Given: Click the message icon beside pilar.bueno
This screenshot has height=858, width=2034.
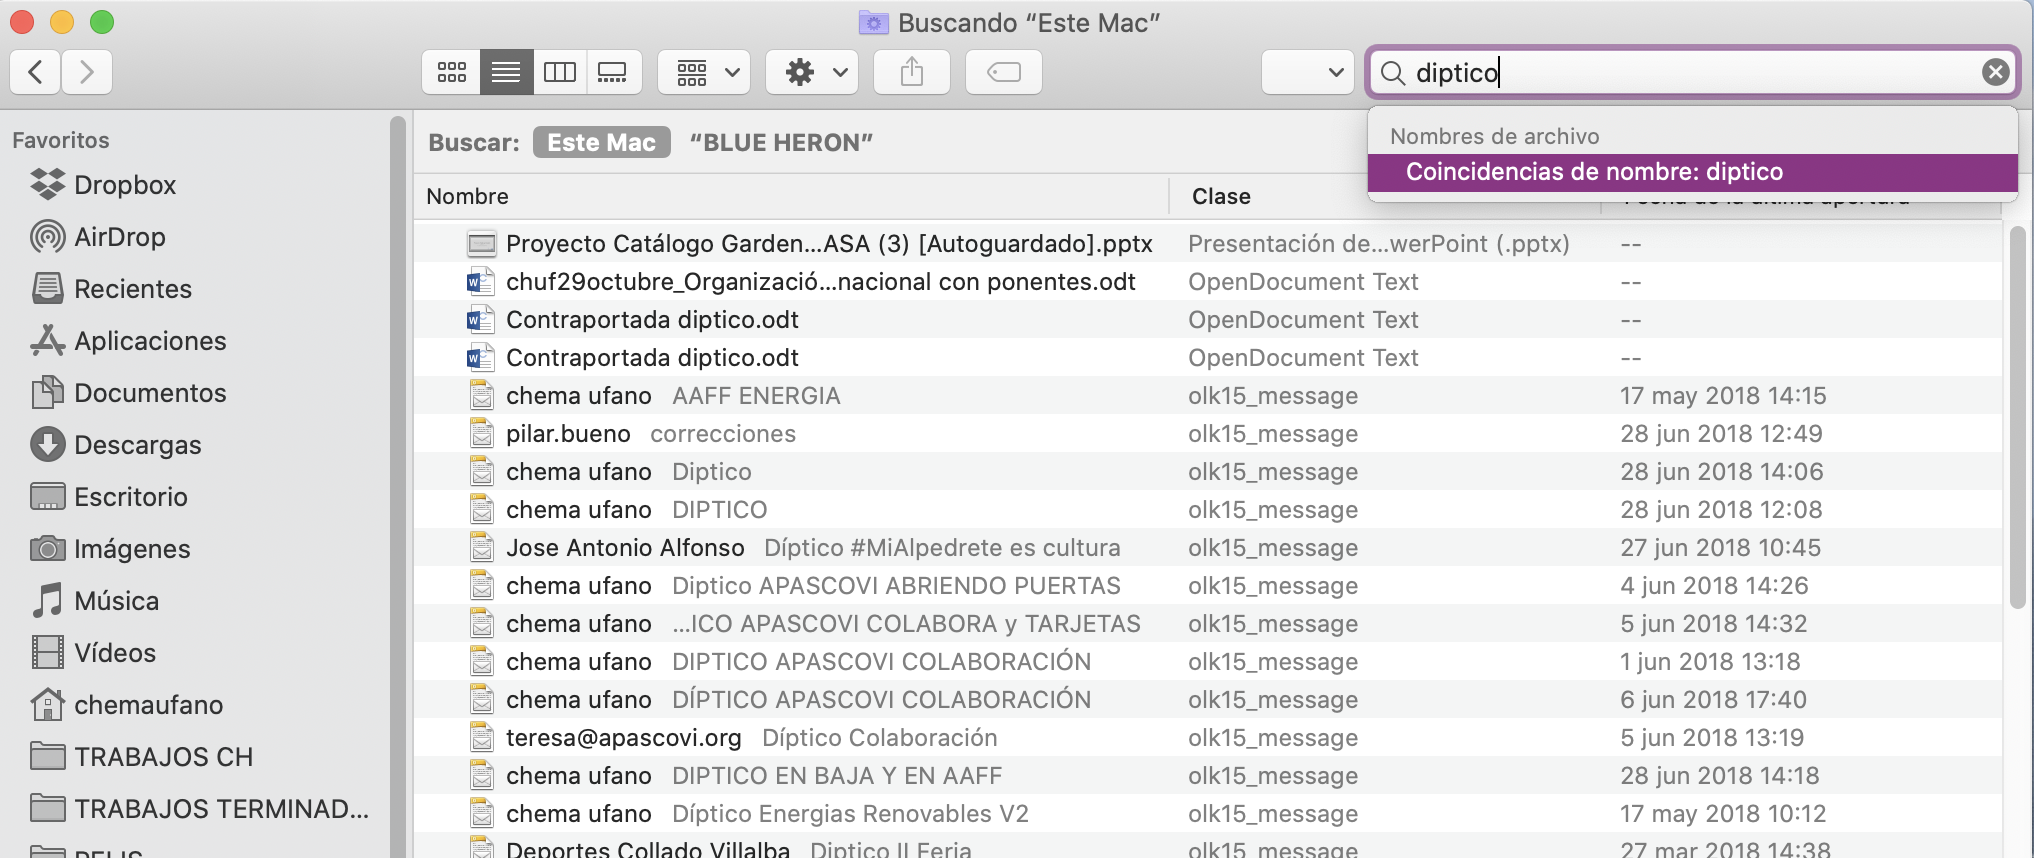Looking at the screenshot, I should pyautogui.click(x=482, y=434).
